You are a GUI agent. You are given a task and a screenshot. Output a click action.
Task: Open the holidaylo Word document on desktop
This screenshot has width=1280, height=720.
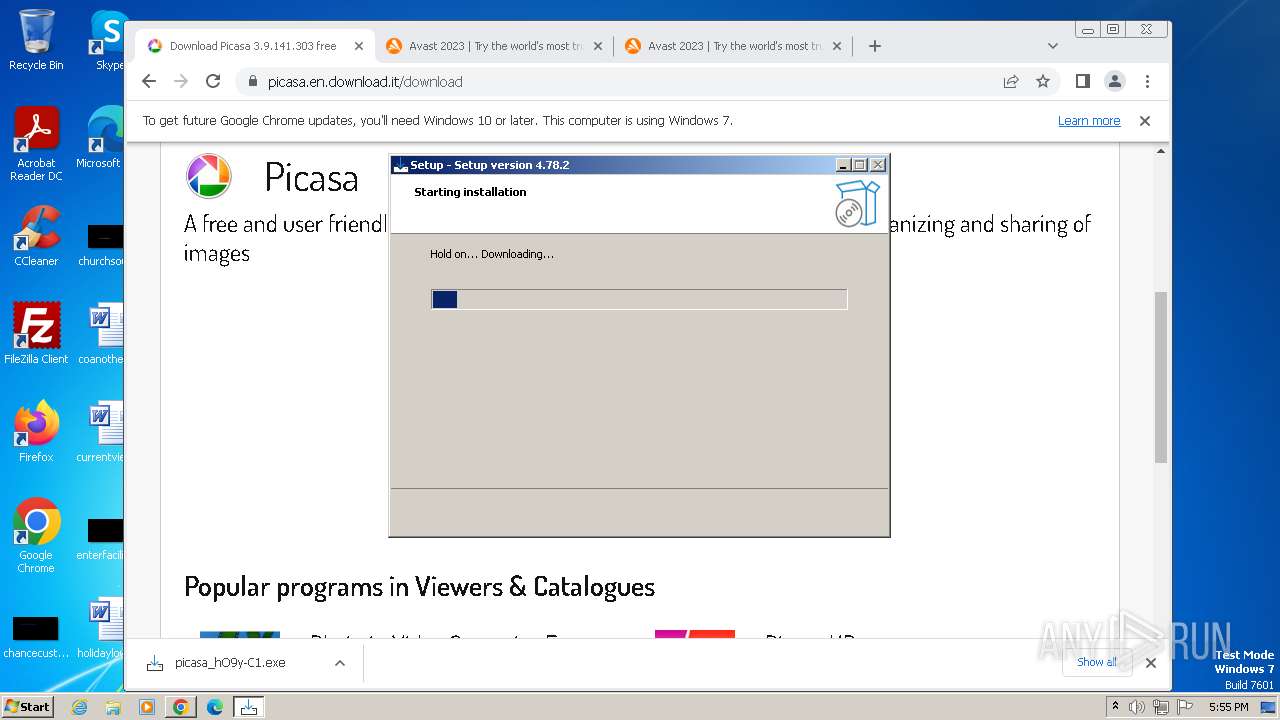pos(100,628)
